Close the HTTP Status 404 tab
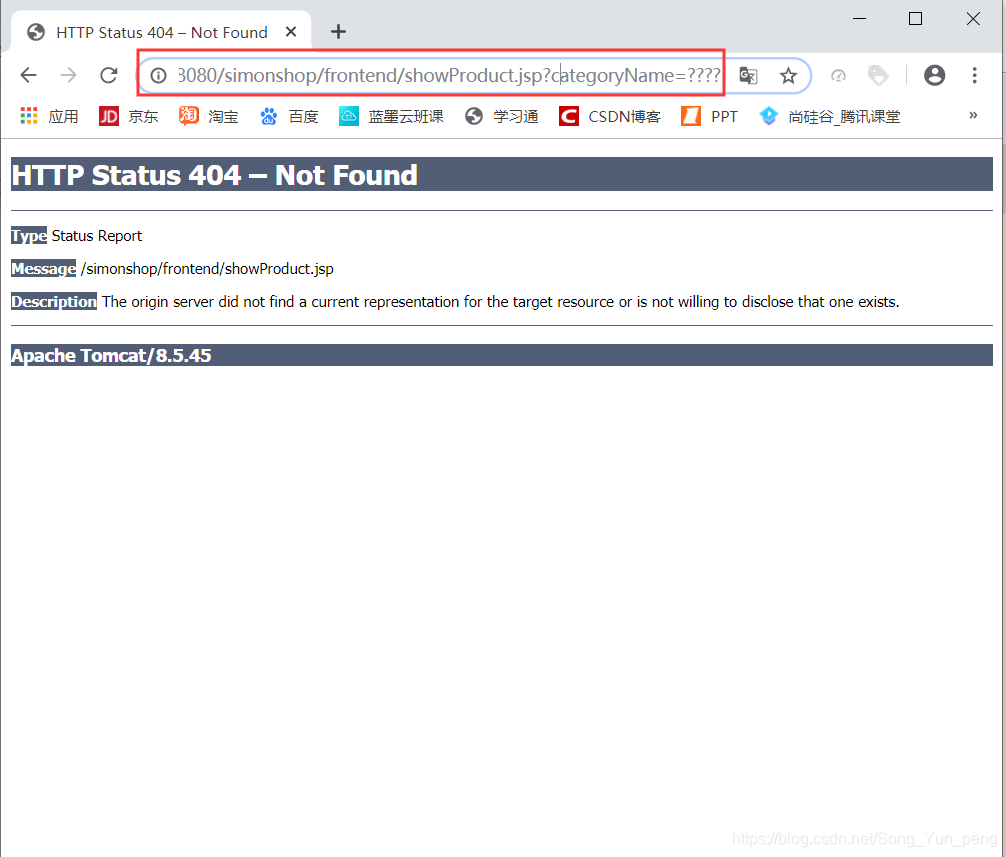 click(x=291, y=31)
